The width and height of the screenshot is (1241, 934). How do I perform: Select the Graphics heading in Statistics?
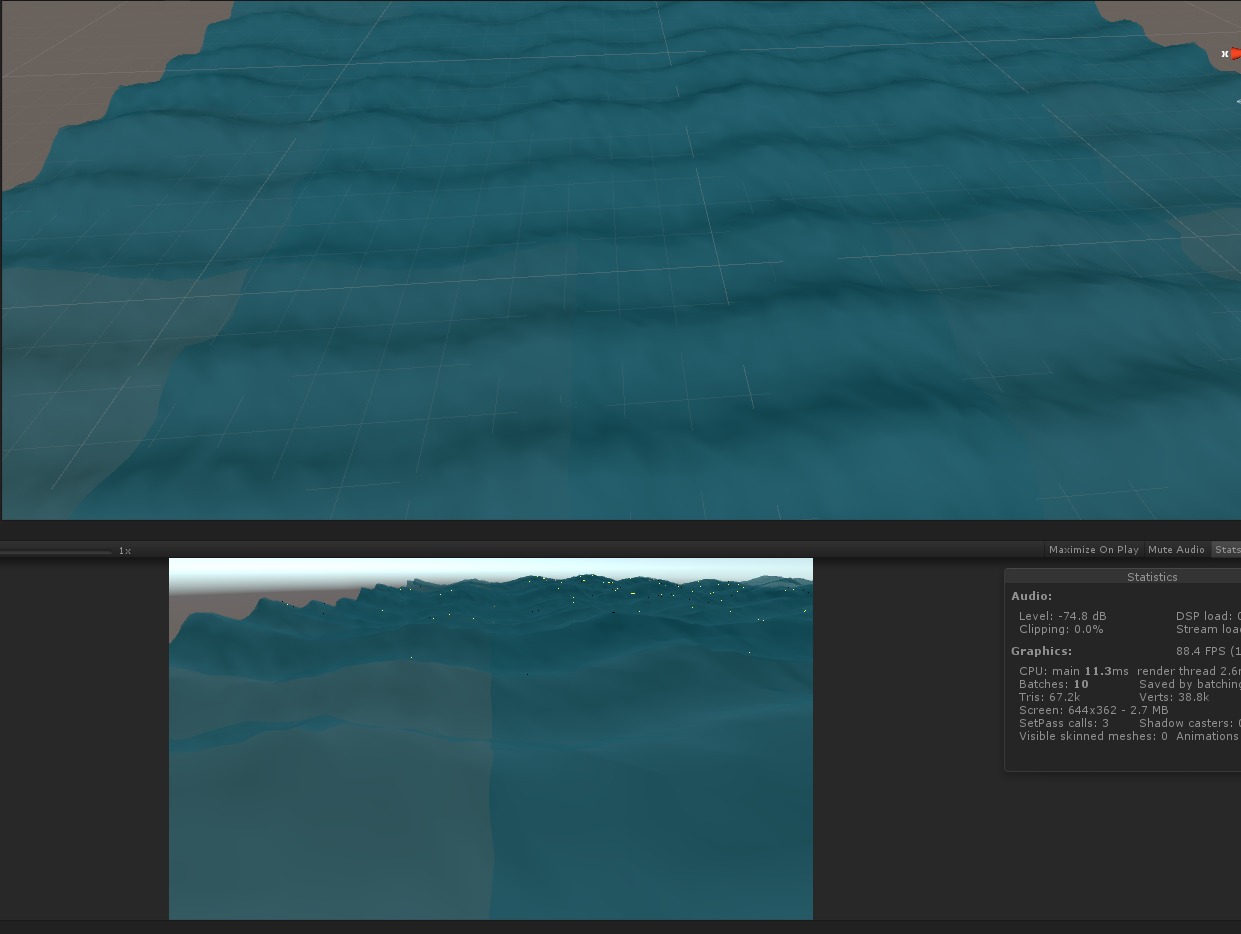coord(1041,651)
